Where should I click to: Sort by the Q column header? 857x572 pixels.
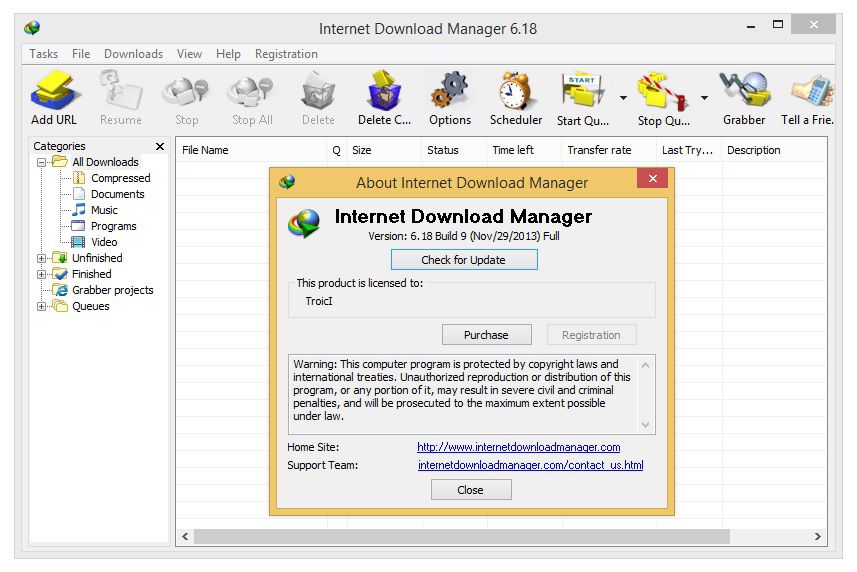pos(337,150)
